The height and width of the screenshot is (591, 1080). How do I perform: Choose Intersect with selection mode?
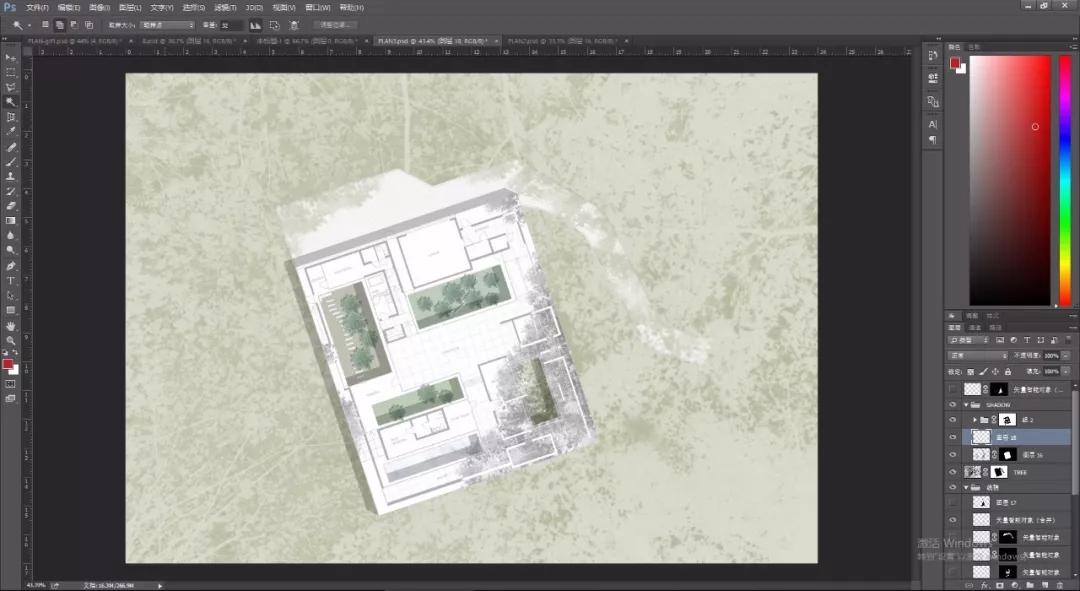coord(89,25)
